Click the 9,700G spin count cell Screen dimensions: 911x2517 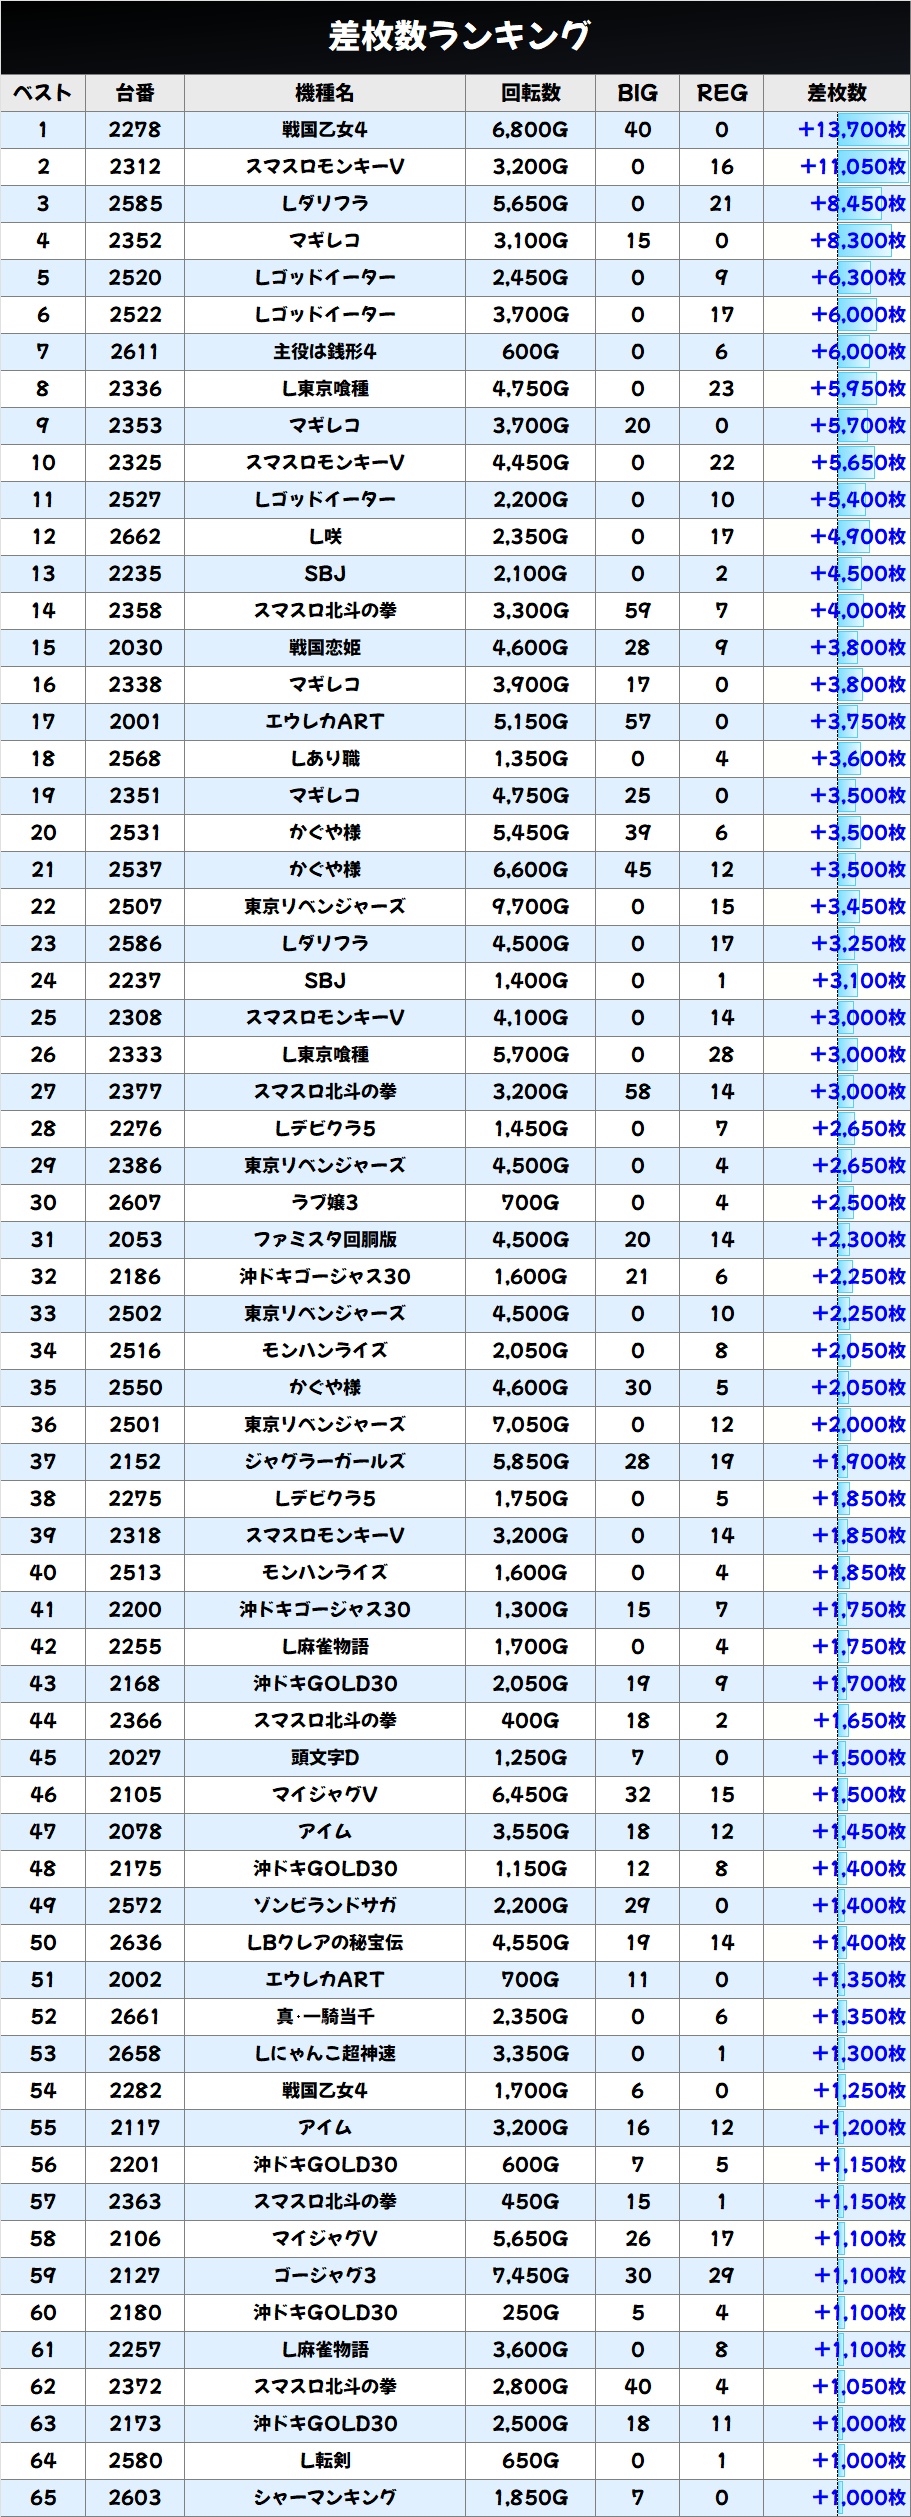[x=530, y=907]
